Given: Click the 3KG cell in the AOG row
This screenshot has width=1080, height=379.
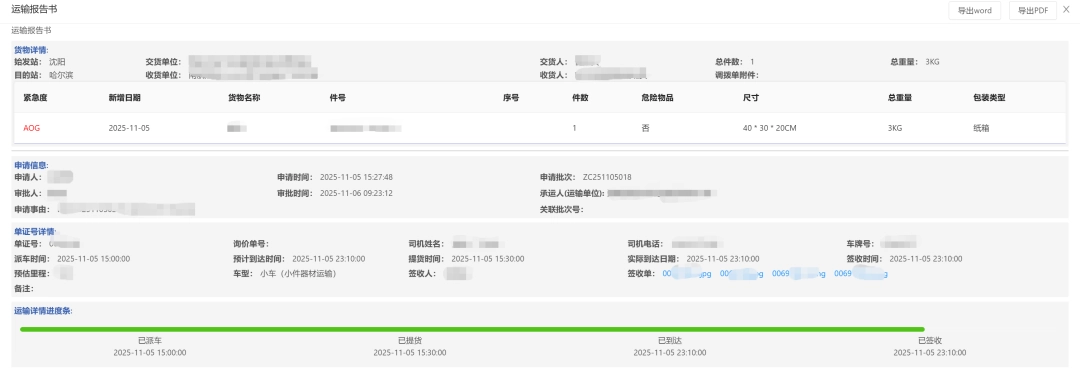Looking at the screenshot, I should pyautogui.click(x=895, y=128).
